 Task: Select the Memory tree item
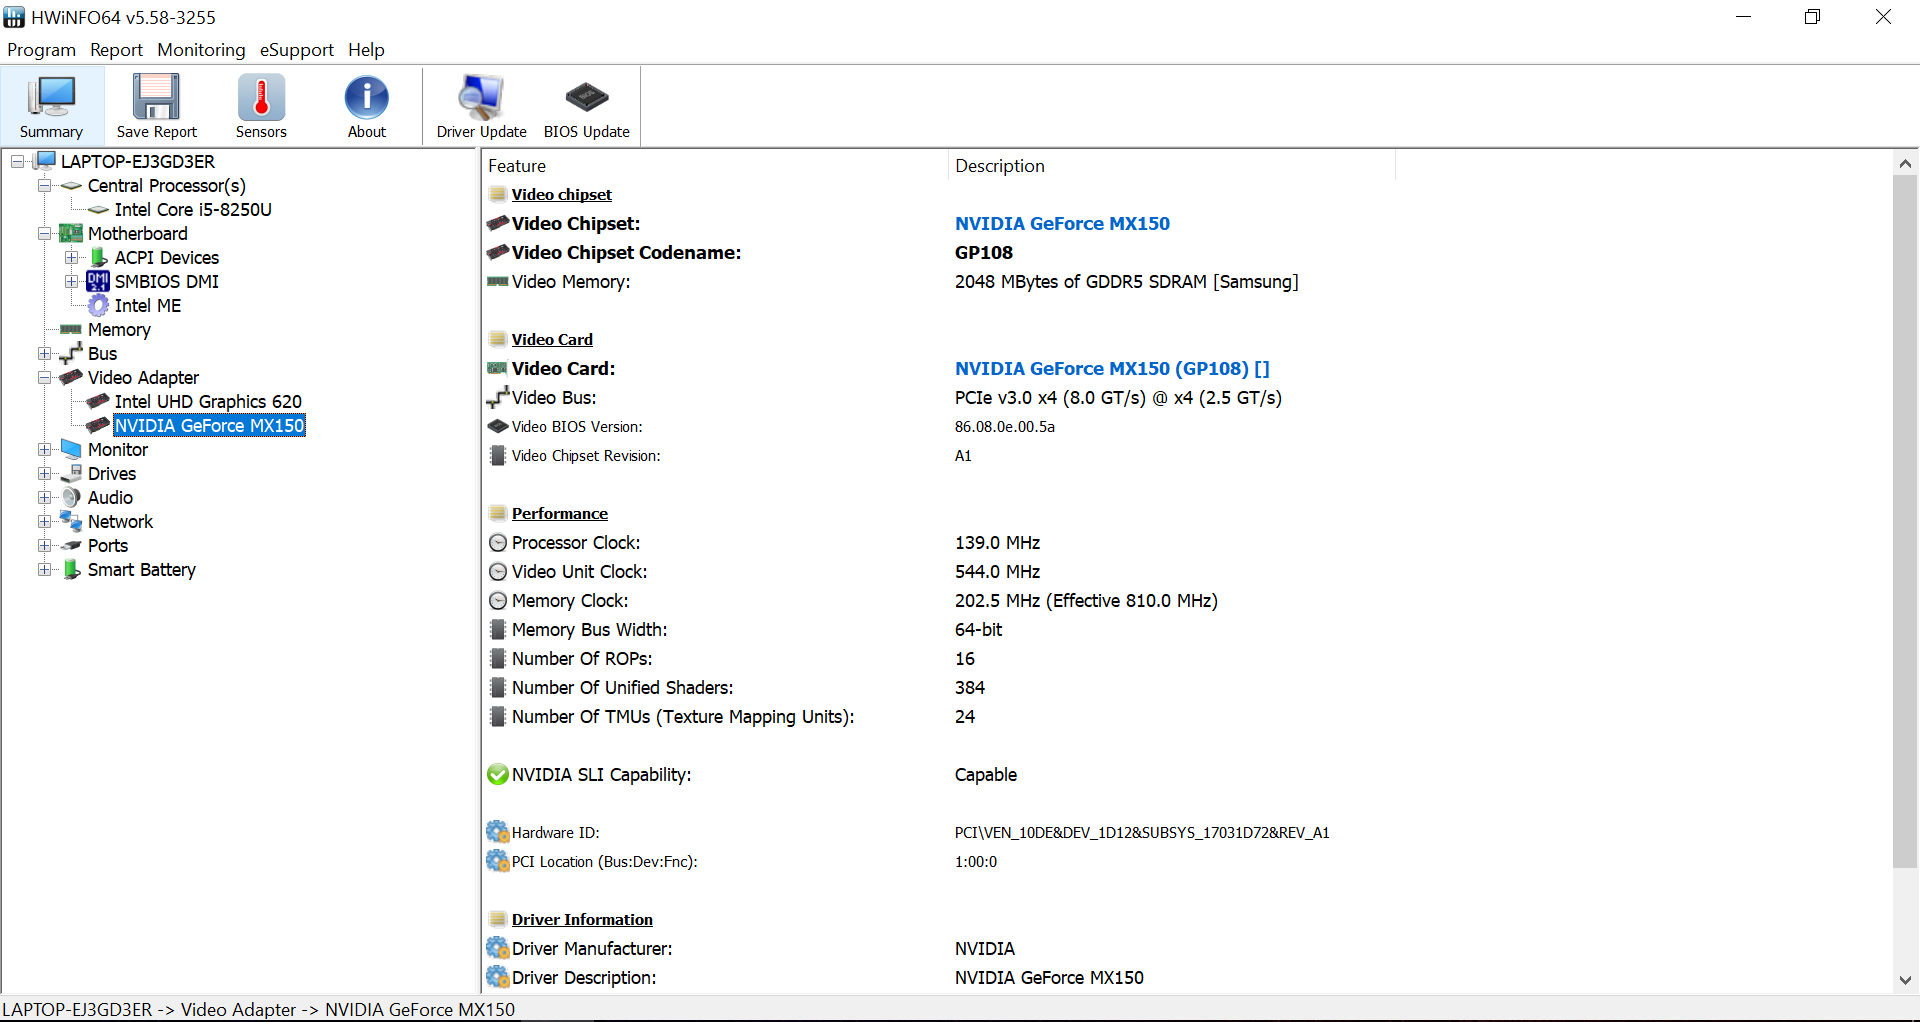pos(119,329)
